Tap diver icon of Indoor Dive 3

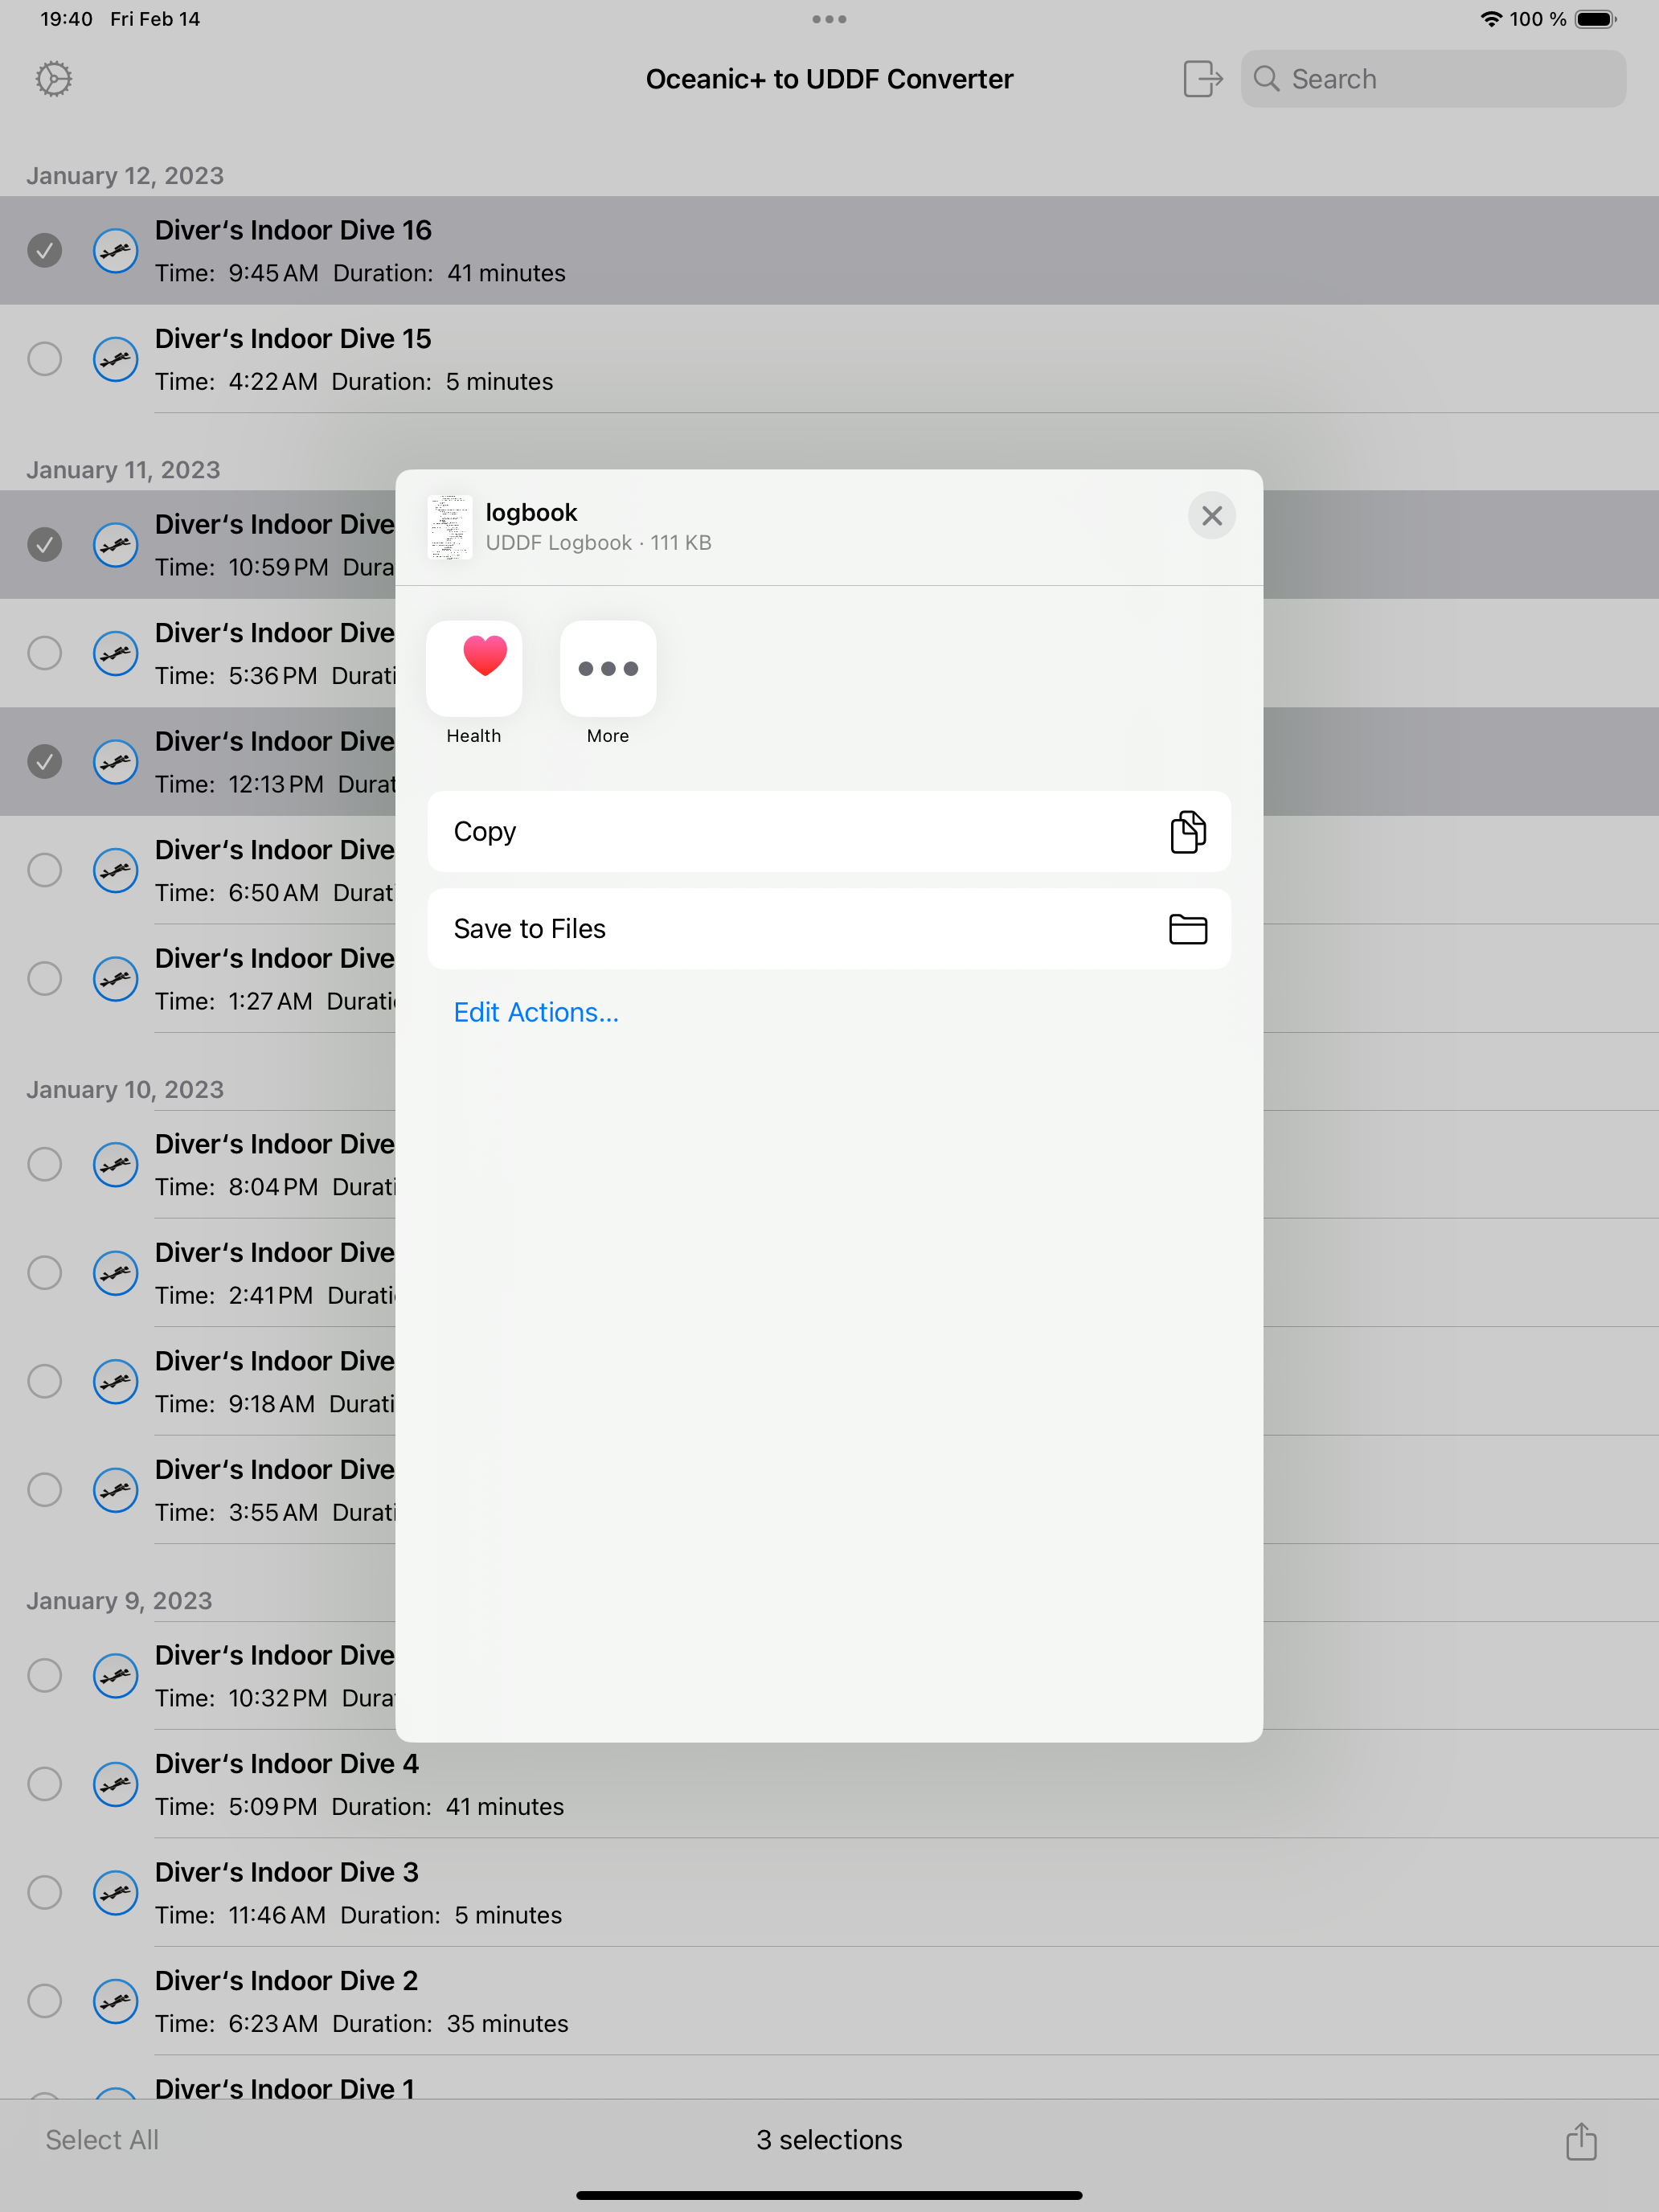(x=116, y=1892)
